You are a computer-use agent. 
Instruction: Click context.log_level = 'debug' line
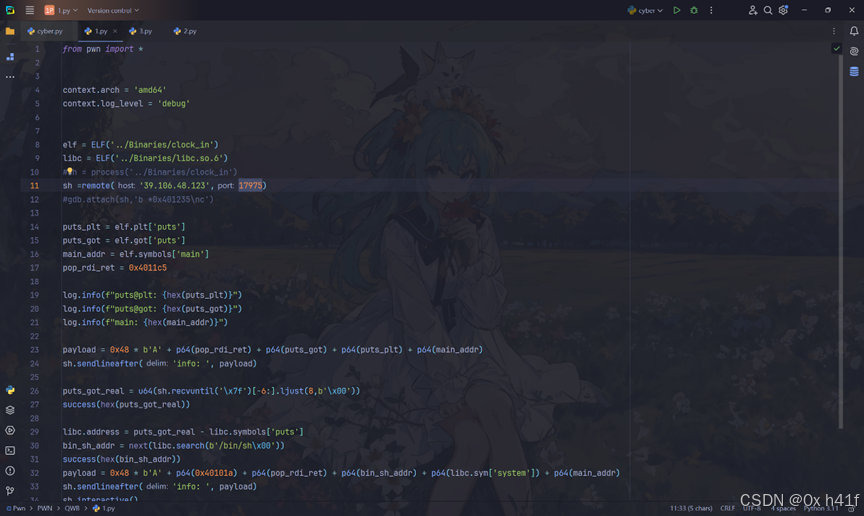click(126, 103)
